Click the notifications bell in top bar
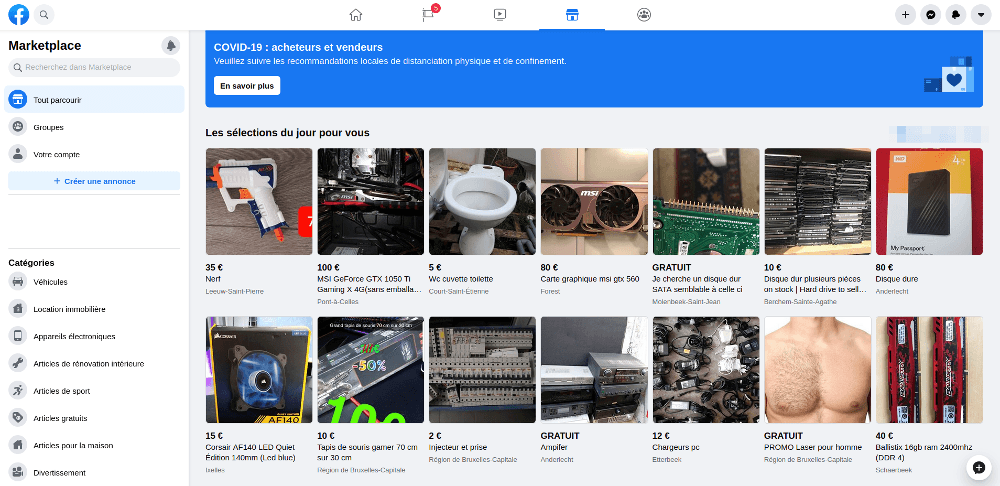Image resolution: width=1000 pixels, height=486 pixels. point(955,15)
